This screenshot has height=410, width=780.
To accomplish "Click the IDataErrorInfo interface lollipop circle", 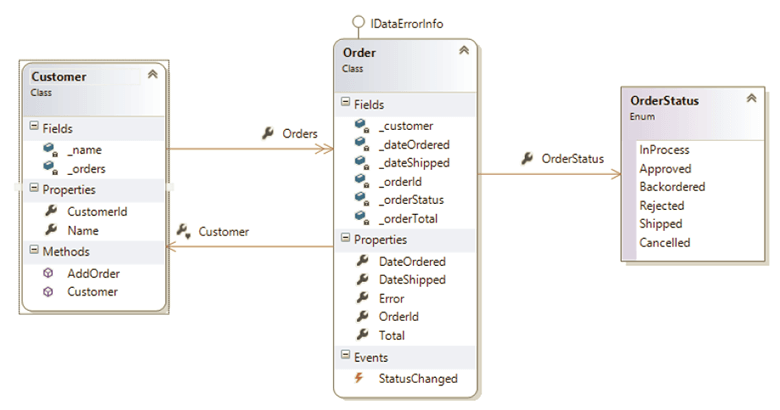I will [358, 22].
